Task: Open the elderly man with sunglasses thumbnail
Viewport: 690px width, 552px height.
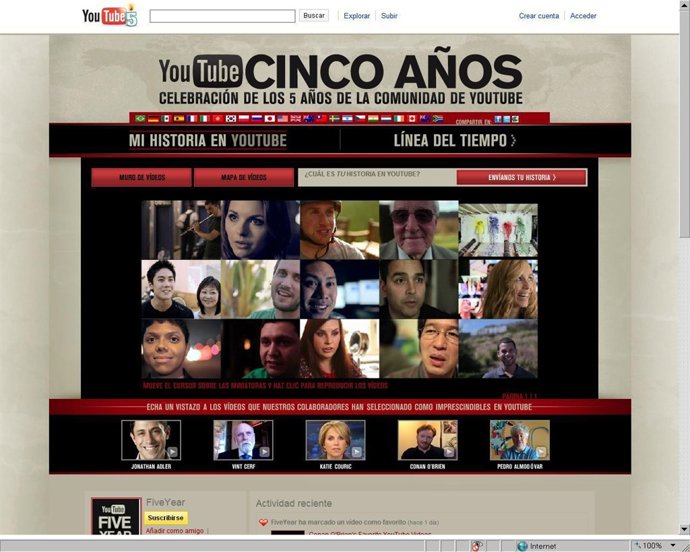Action: (x=418, y=230)
